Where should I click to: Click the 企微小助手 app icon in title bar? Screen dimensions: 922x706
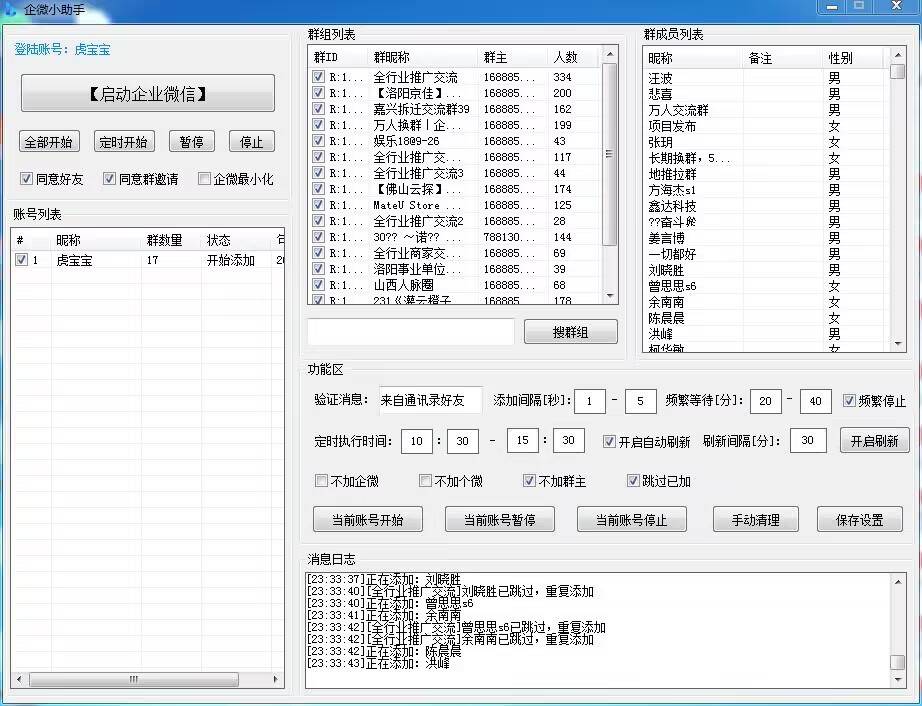(x=9, y=8)
